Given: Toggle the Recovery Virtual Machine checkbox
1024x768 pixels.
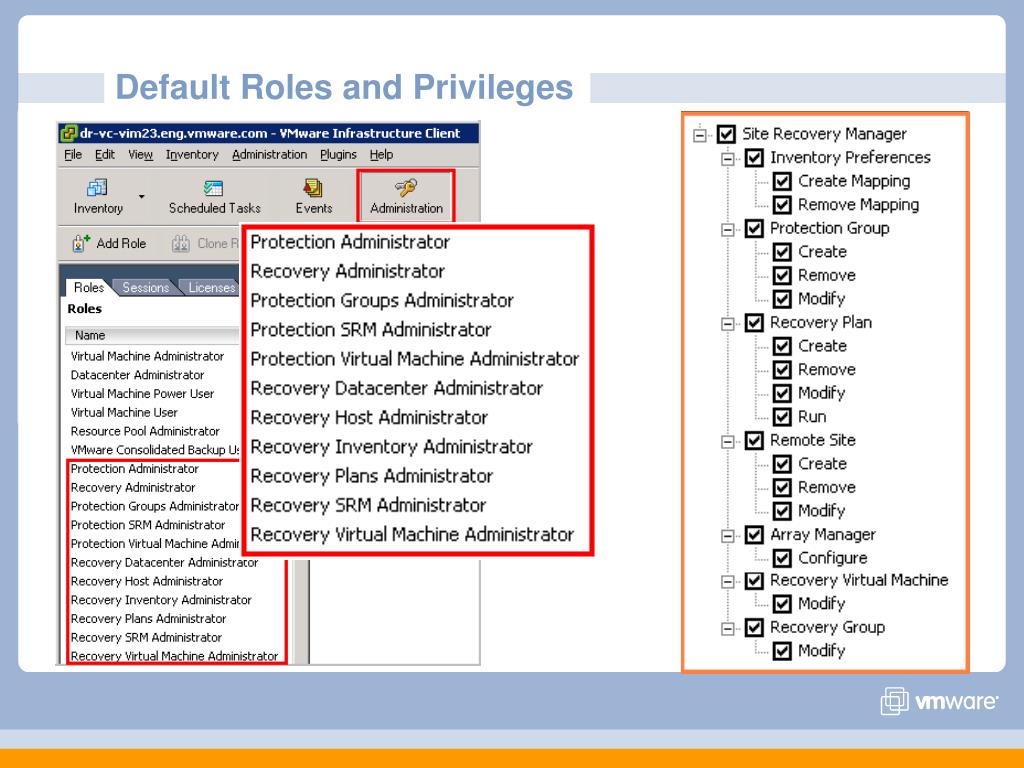Looking at the screenshot, I should pos(754,581).
